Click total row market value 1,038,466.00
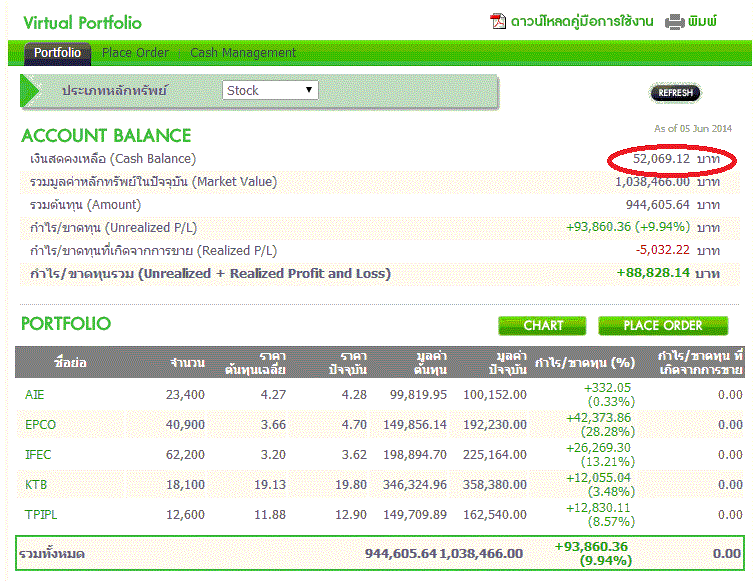753x581 pixels. click(x=481, y=554)
